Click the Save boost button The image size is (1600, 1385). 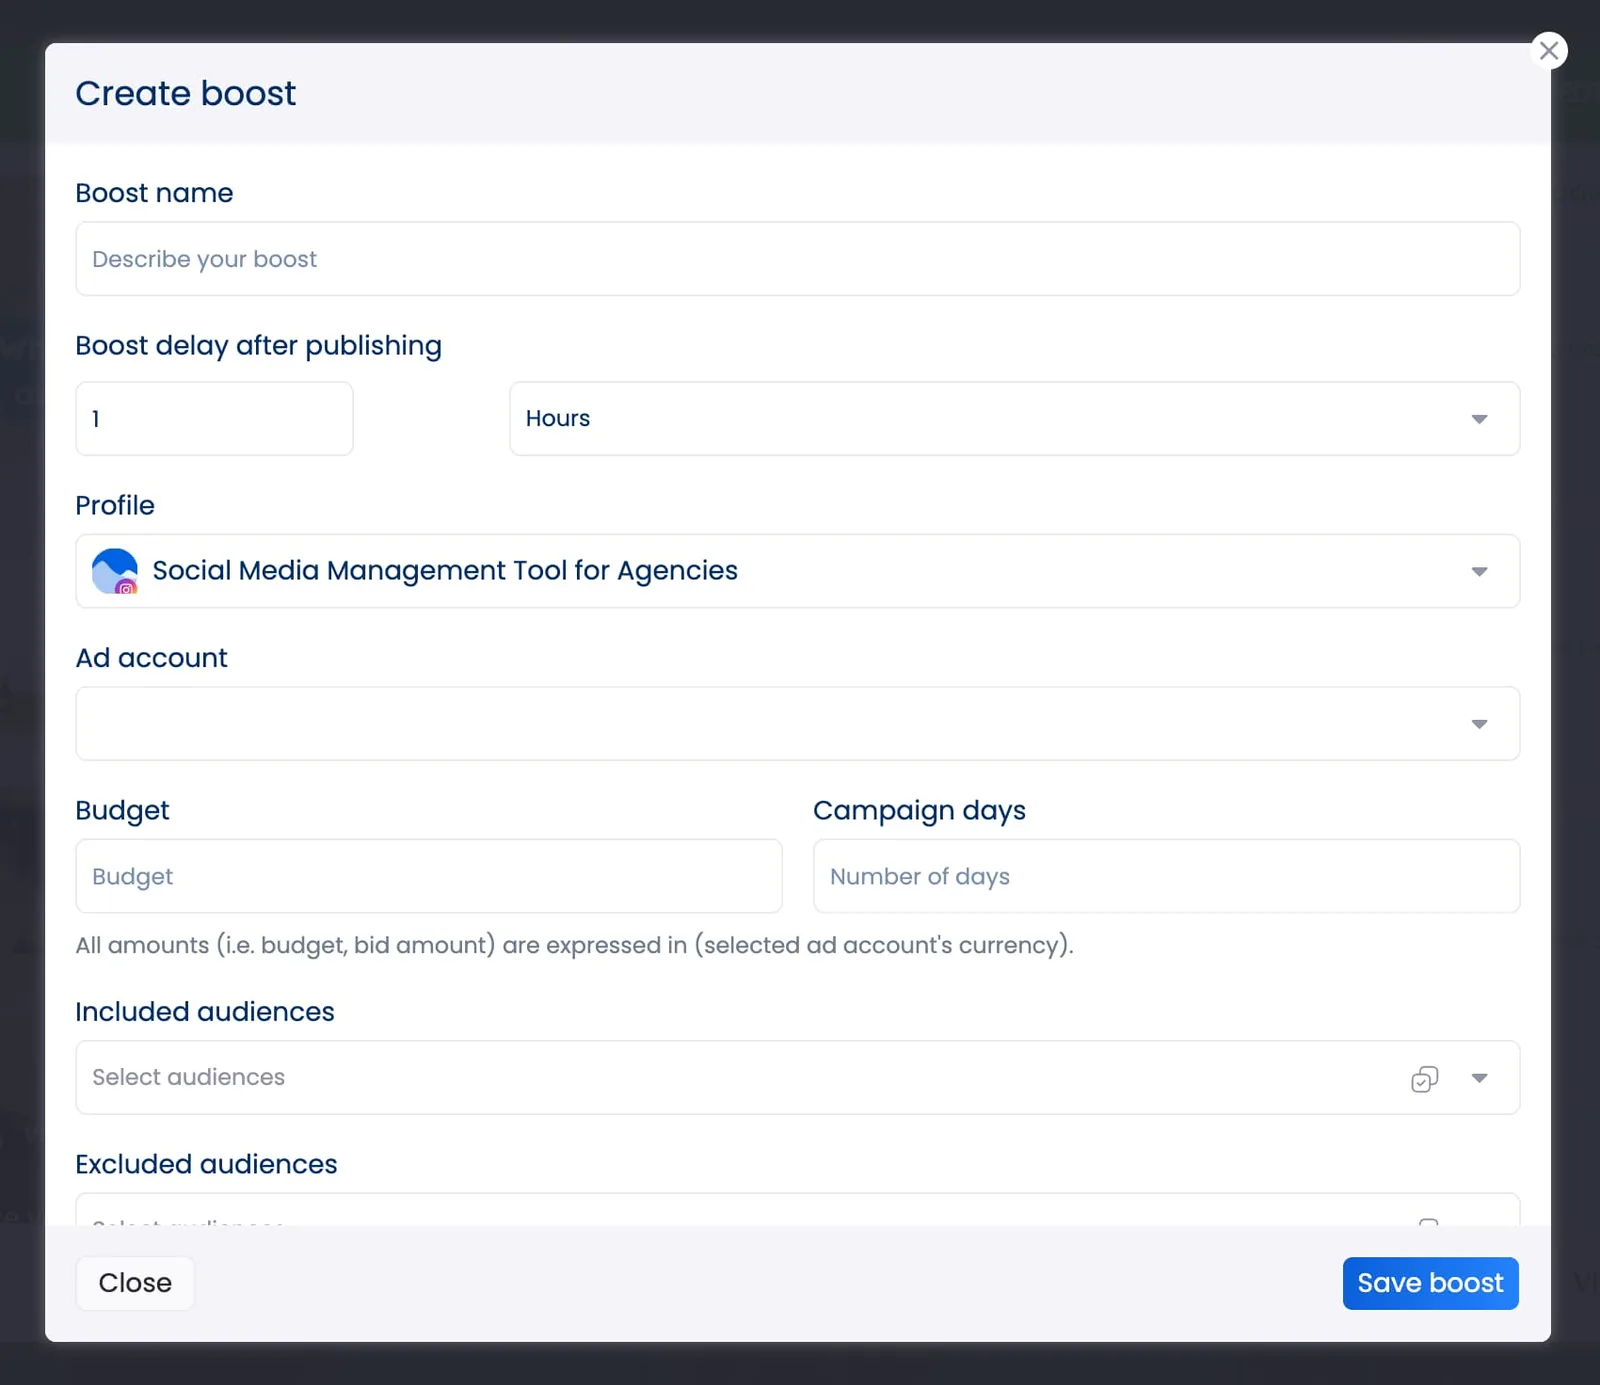point(1430,1283)
